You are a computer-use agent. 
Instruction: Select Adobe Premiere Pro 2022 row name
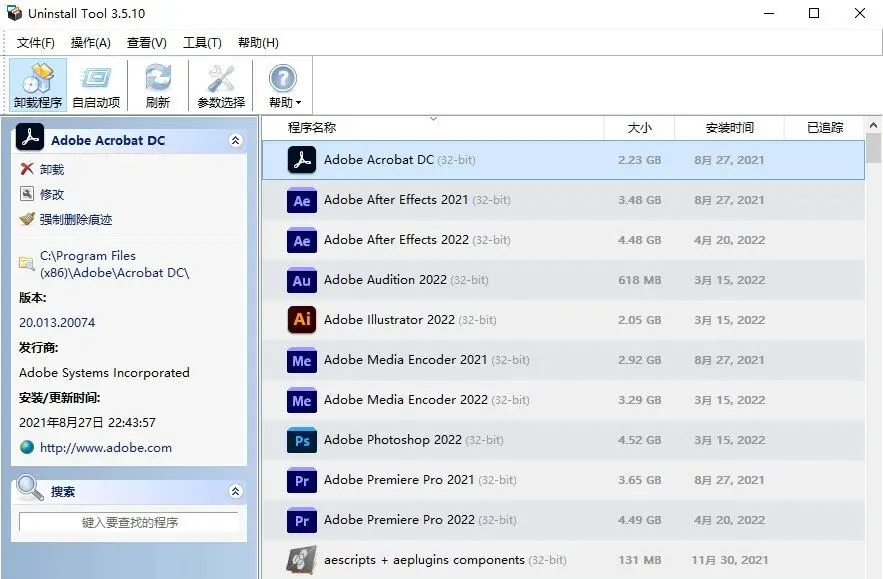(x=399, y=520)
